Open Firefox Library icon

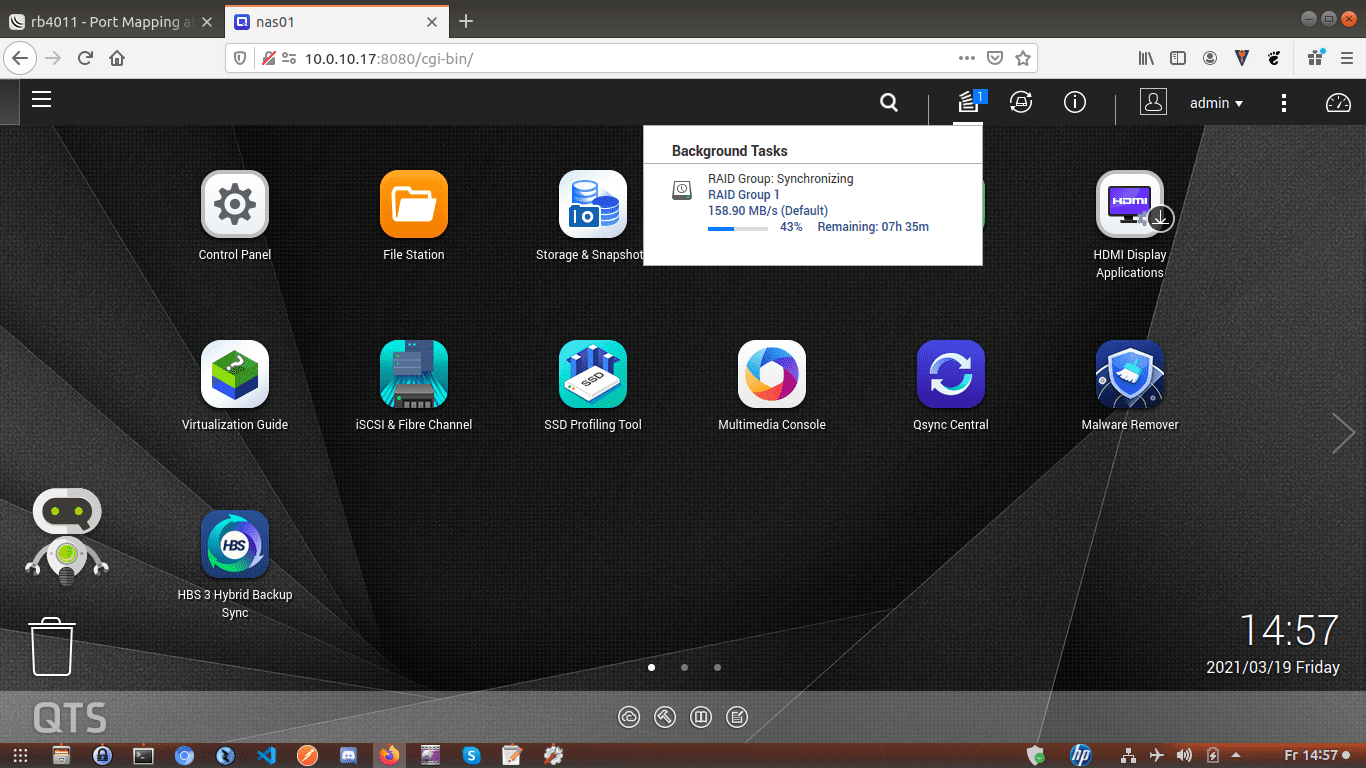(1146, 58)
